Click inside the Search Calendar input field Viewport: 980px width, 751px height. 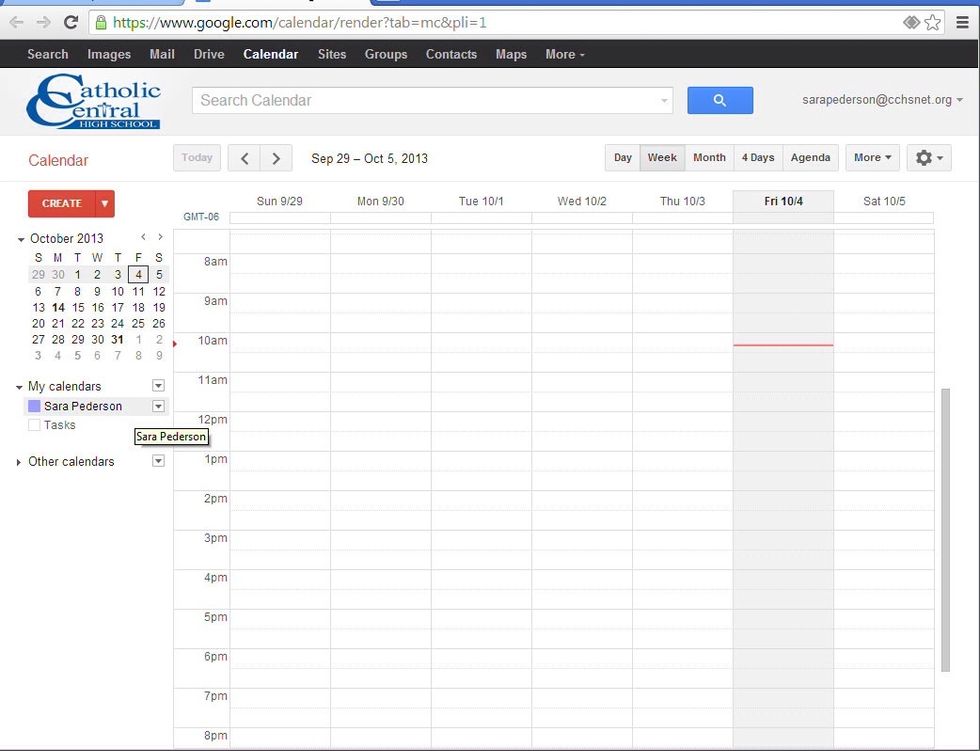coord(420,100)
